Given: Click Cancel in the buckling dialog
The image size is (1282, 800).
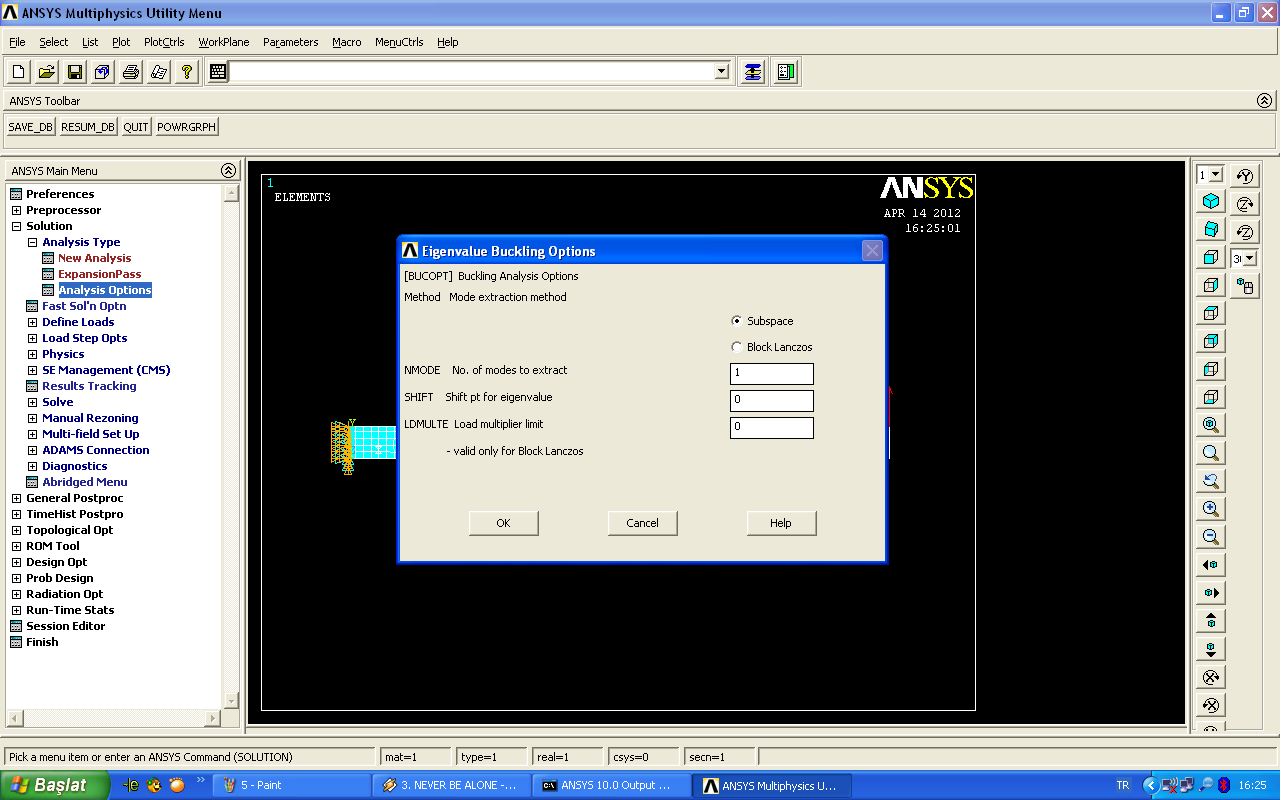Looking at the screenshot, I should (642, 523).
